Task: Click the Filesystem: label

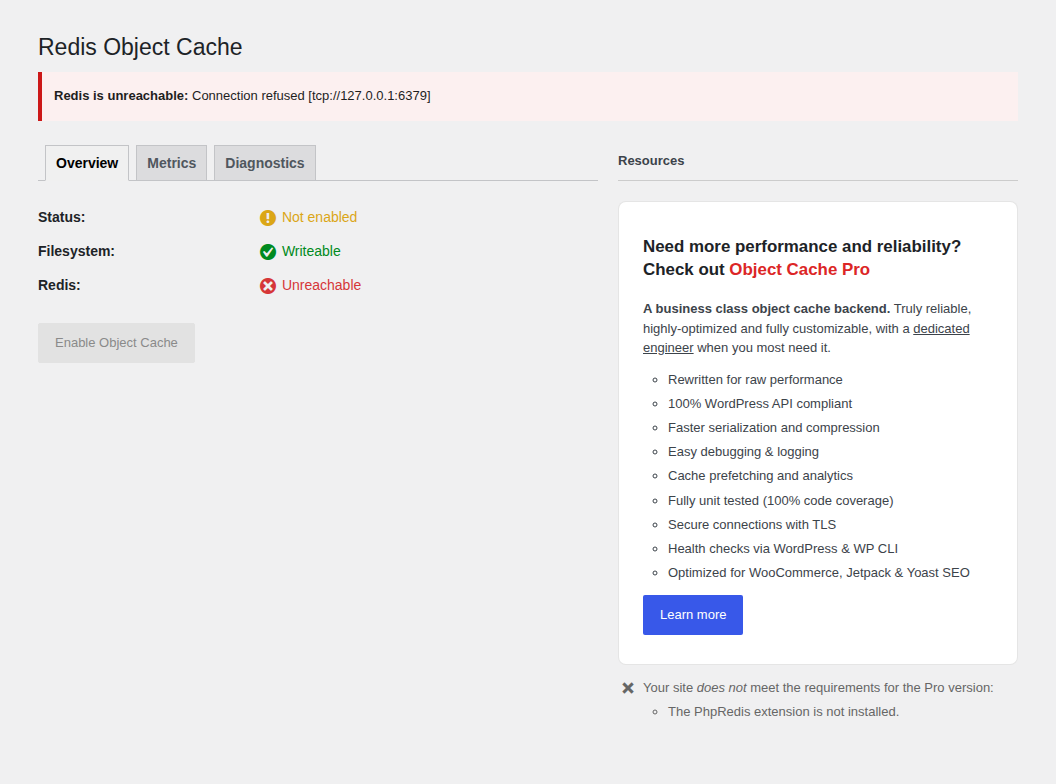Action: tap(76, 251)
